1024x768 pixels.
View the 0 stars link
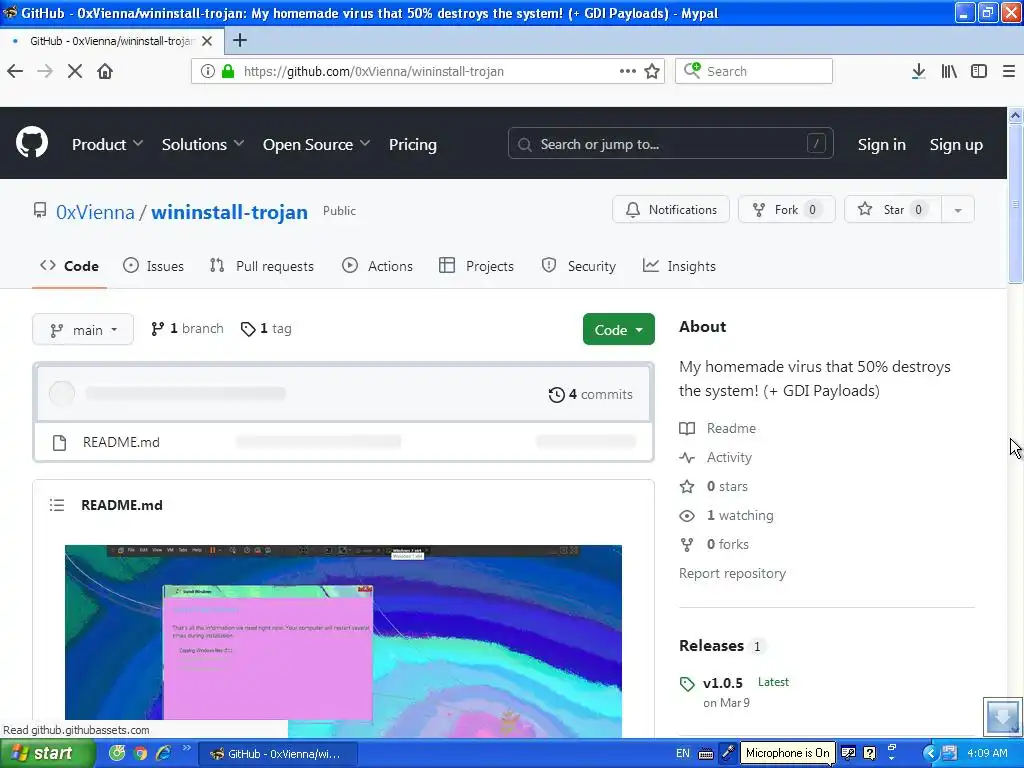(x=727, y=487)
